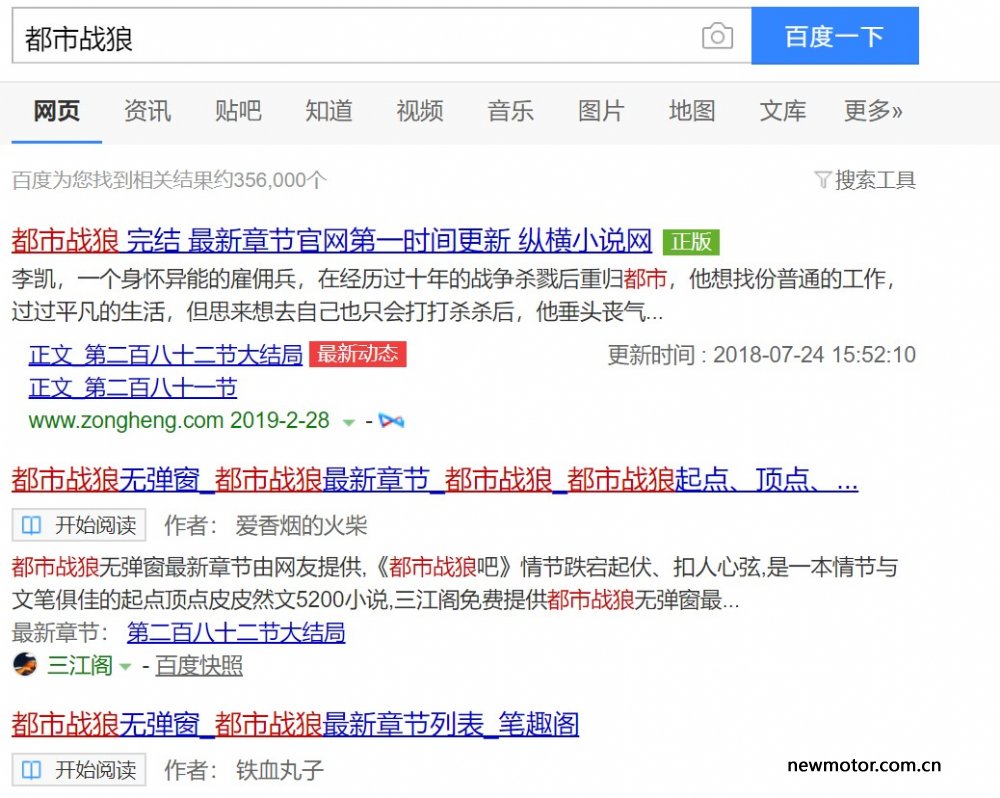Open the 纵横小说网 都市战狼 result title
This screenshot has width=1000, height=798.
click(x=332, y=241)
